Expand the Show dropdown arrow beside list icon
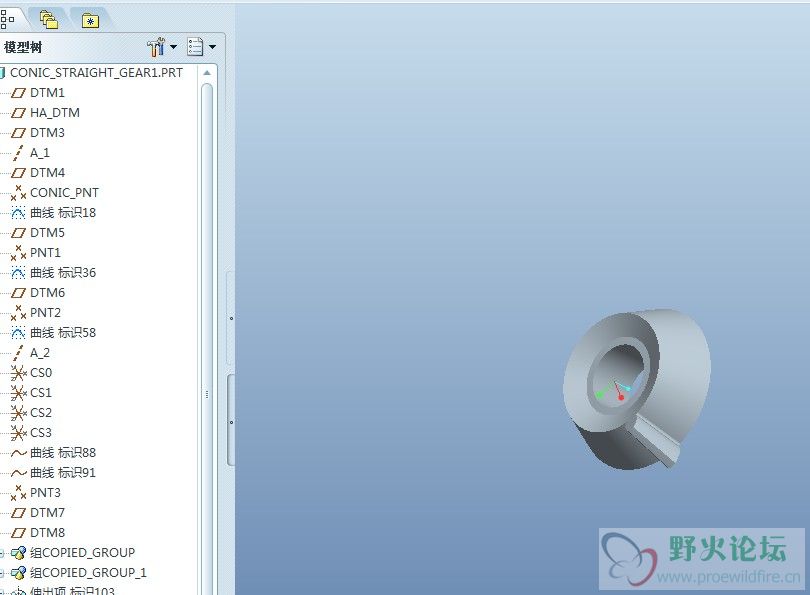Image resolution: width=810 pixels, height=595 pixels. click(212, 47)
